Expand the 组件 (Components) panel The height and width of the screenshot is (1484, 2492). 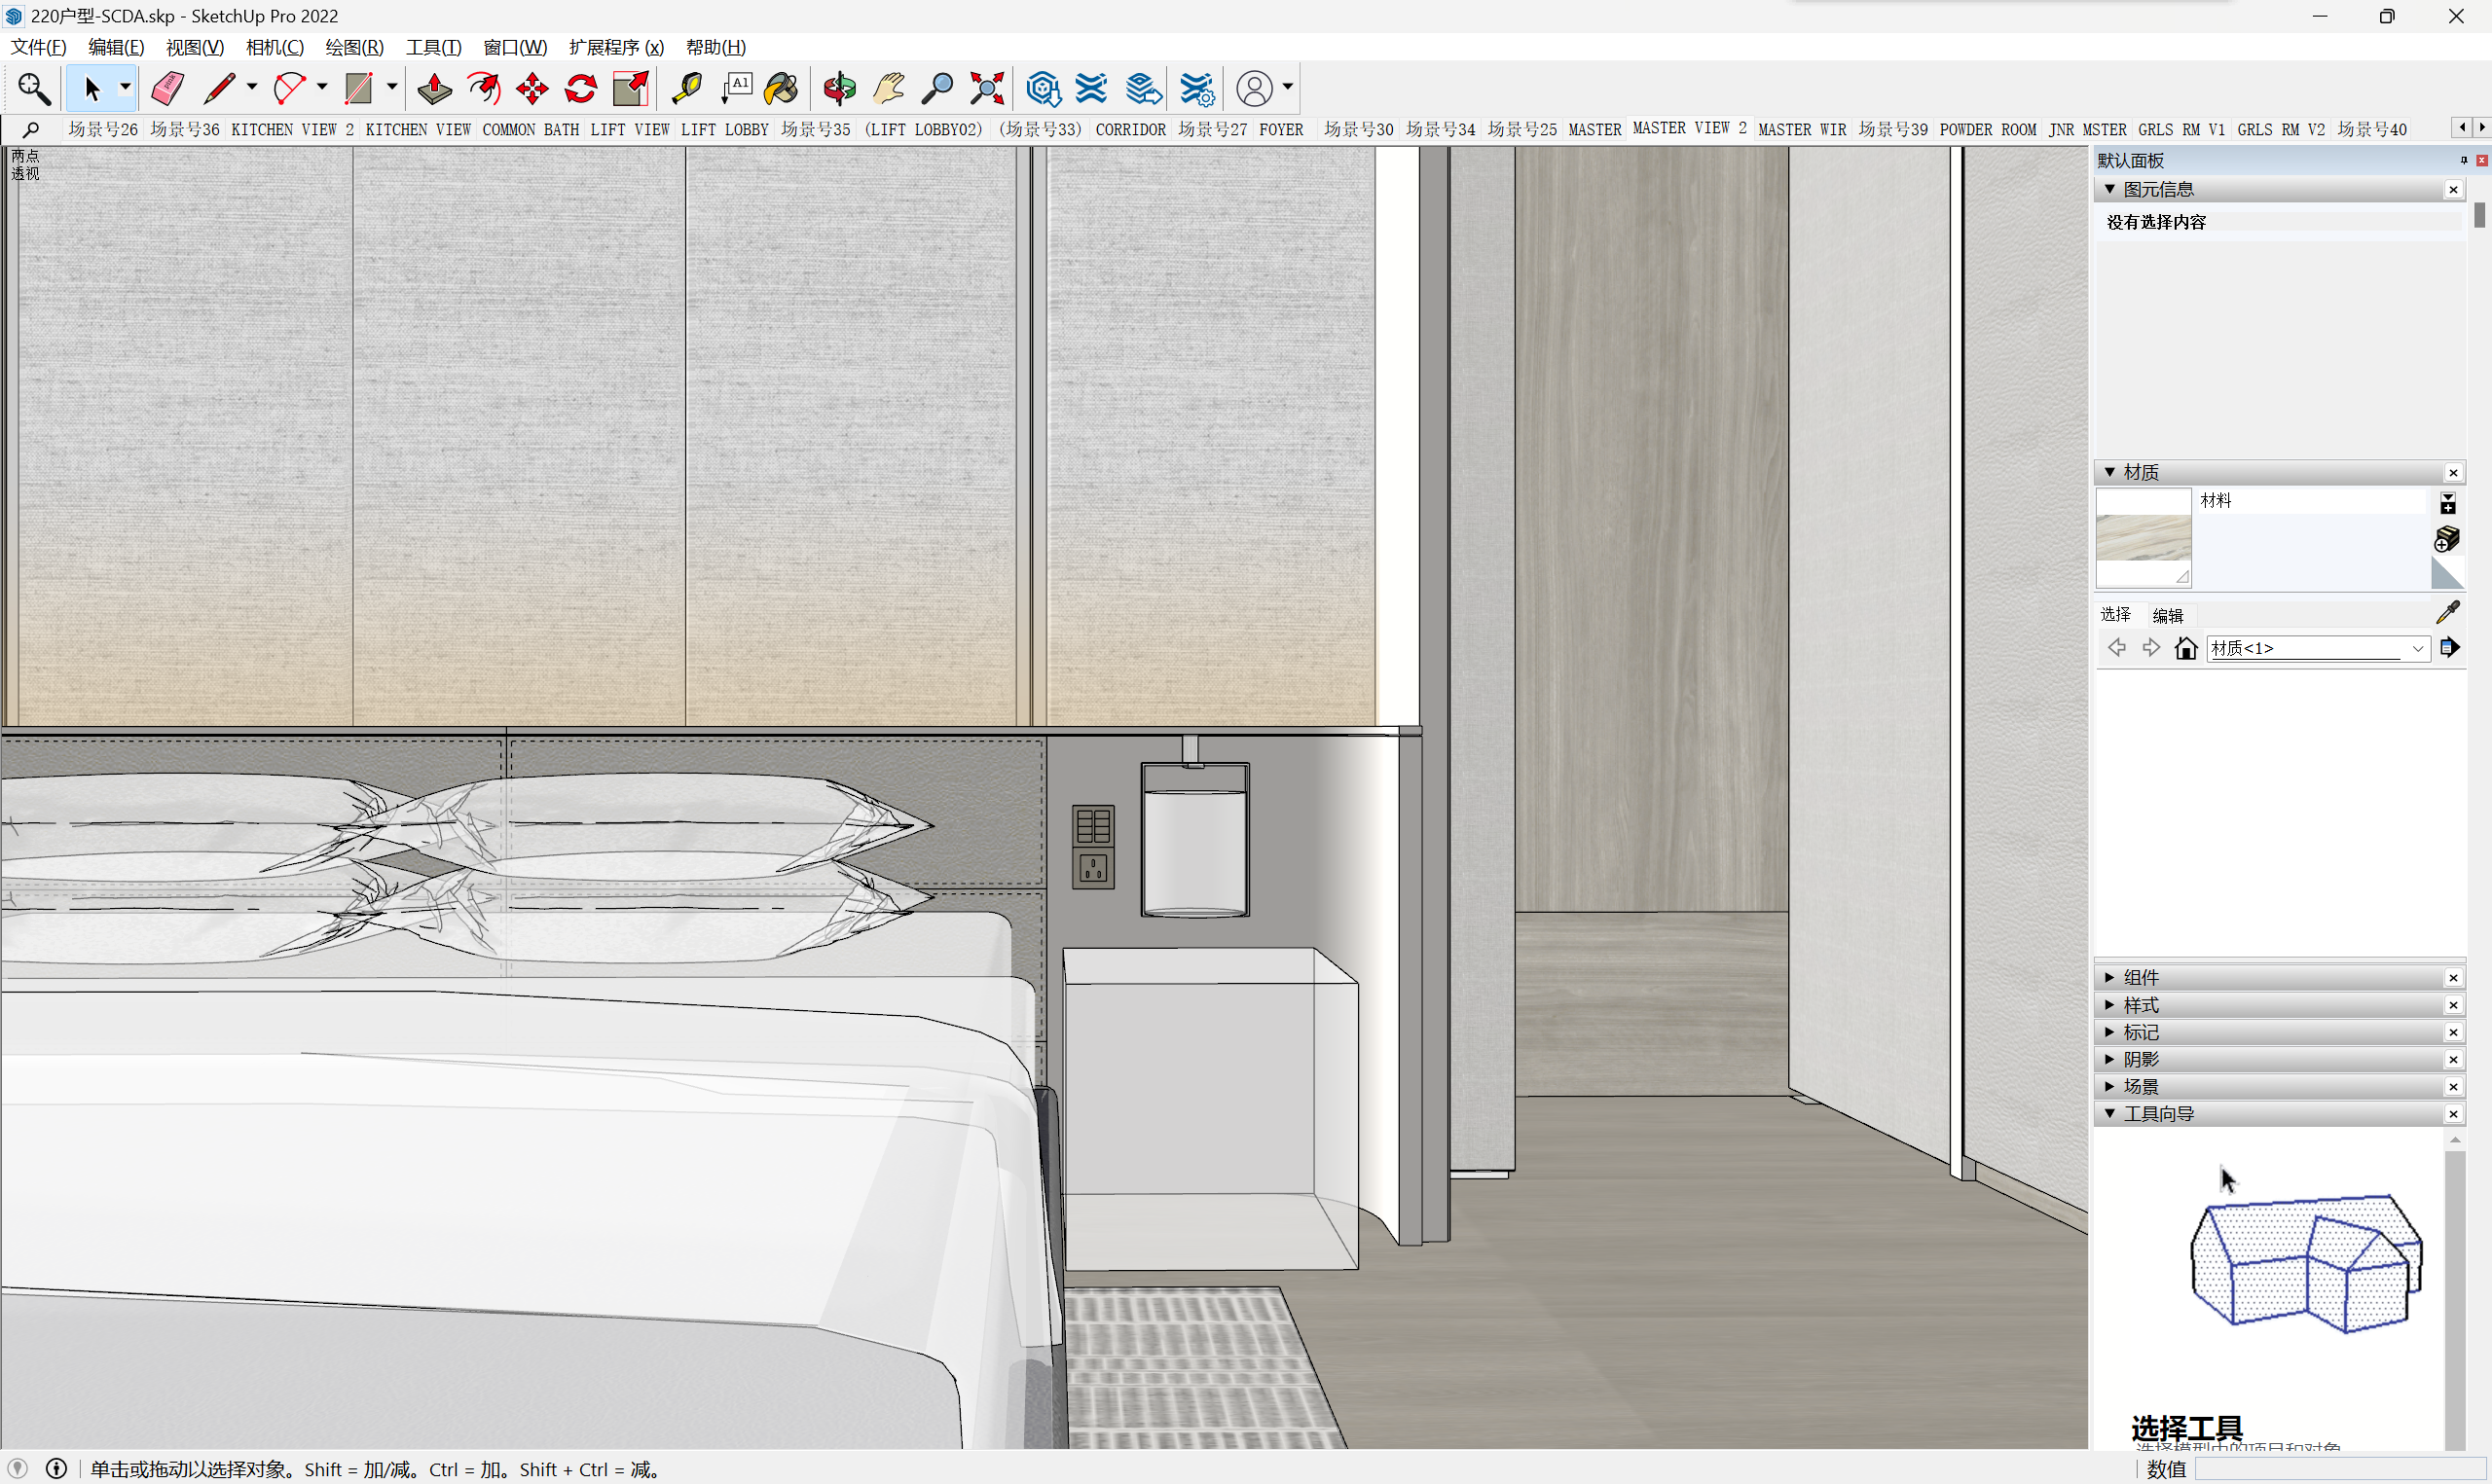2141,977
